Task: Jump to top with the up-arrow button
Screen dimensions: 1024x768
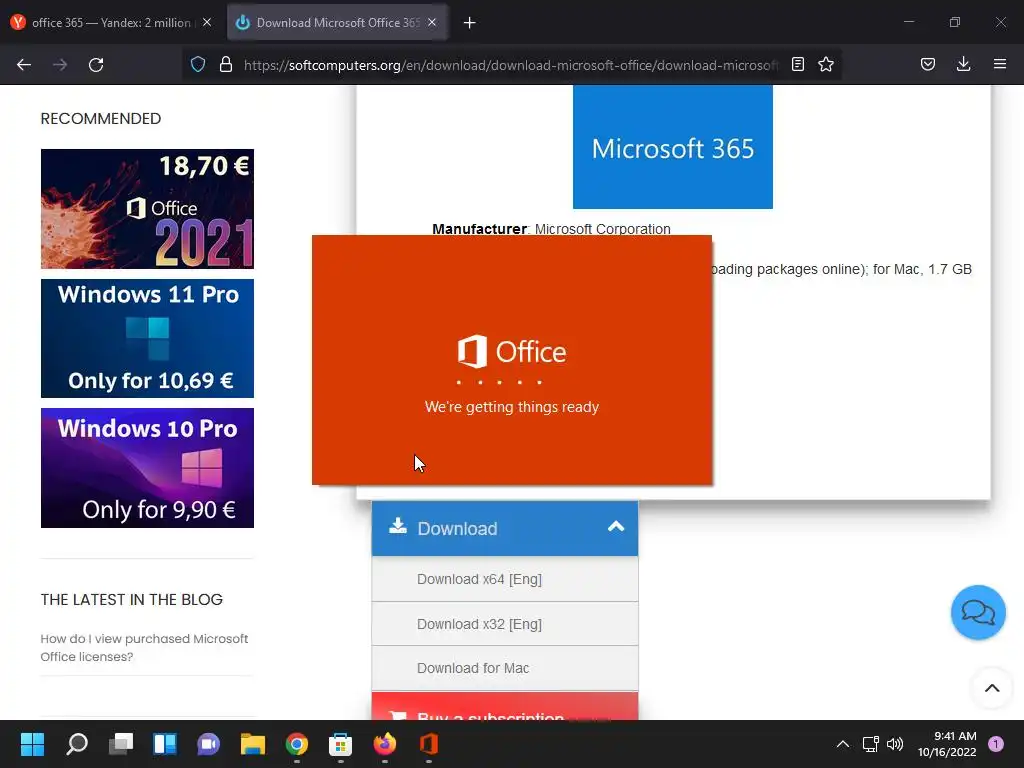Action: pyautogui.click(x=992, y=688)
